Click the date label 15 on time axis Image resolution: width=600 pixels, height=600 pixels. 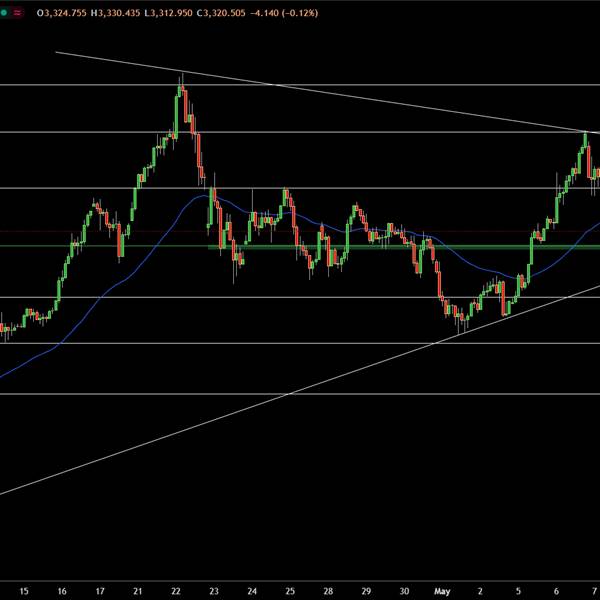(24, 591)
